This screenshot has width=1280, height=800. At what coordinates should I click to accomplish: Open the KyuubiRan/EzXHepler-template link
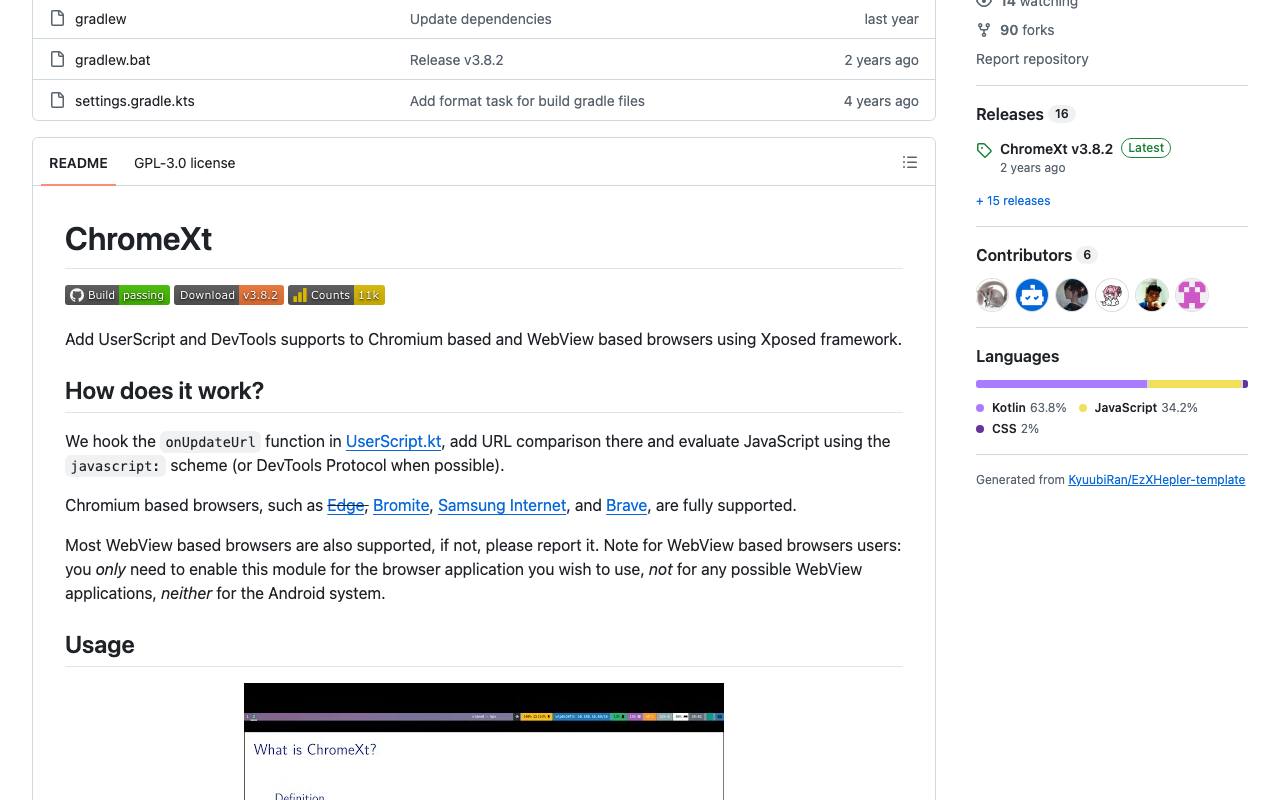tap(1156, 480)
